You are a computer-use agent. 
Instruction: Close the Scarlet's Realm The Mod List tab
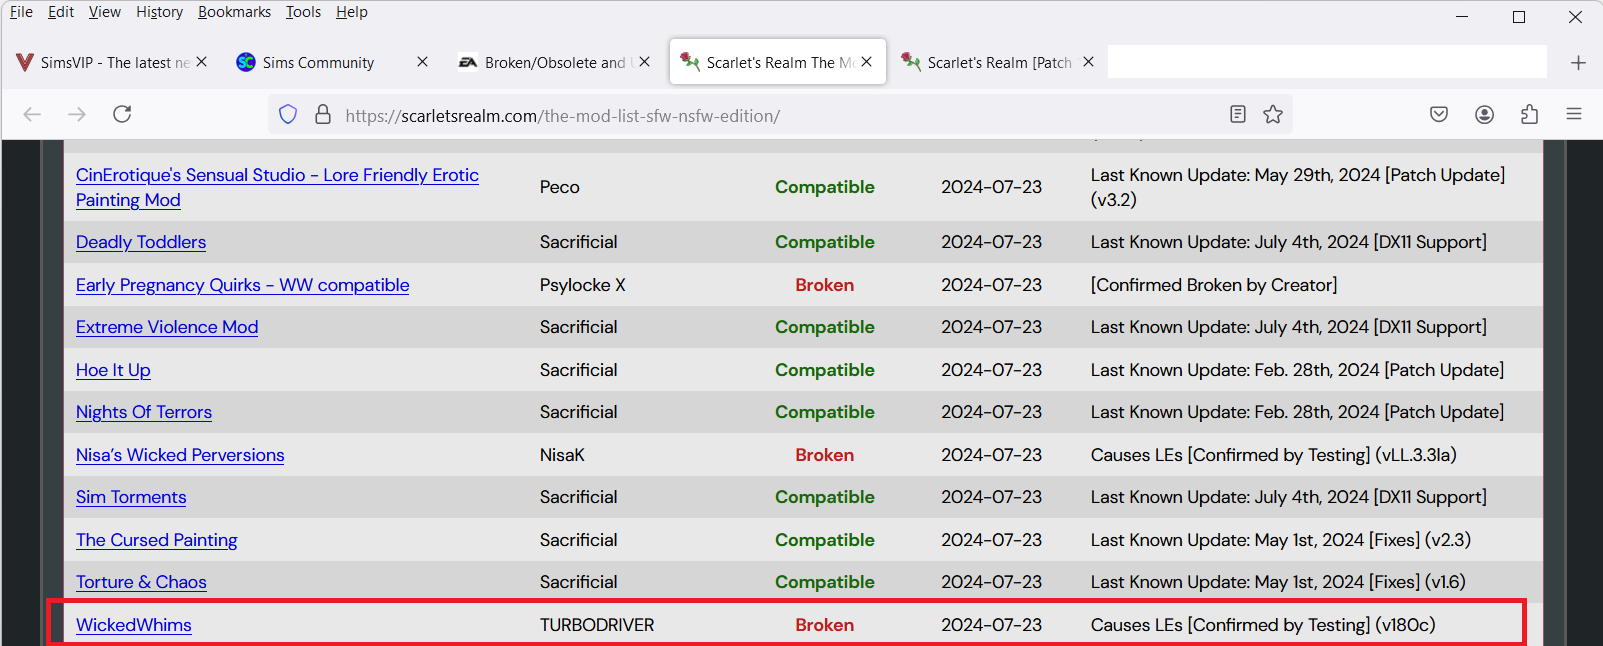tap(866, 62)
